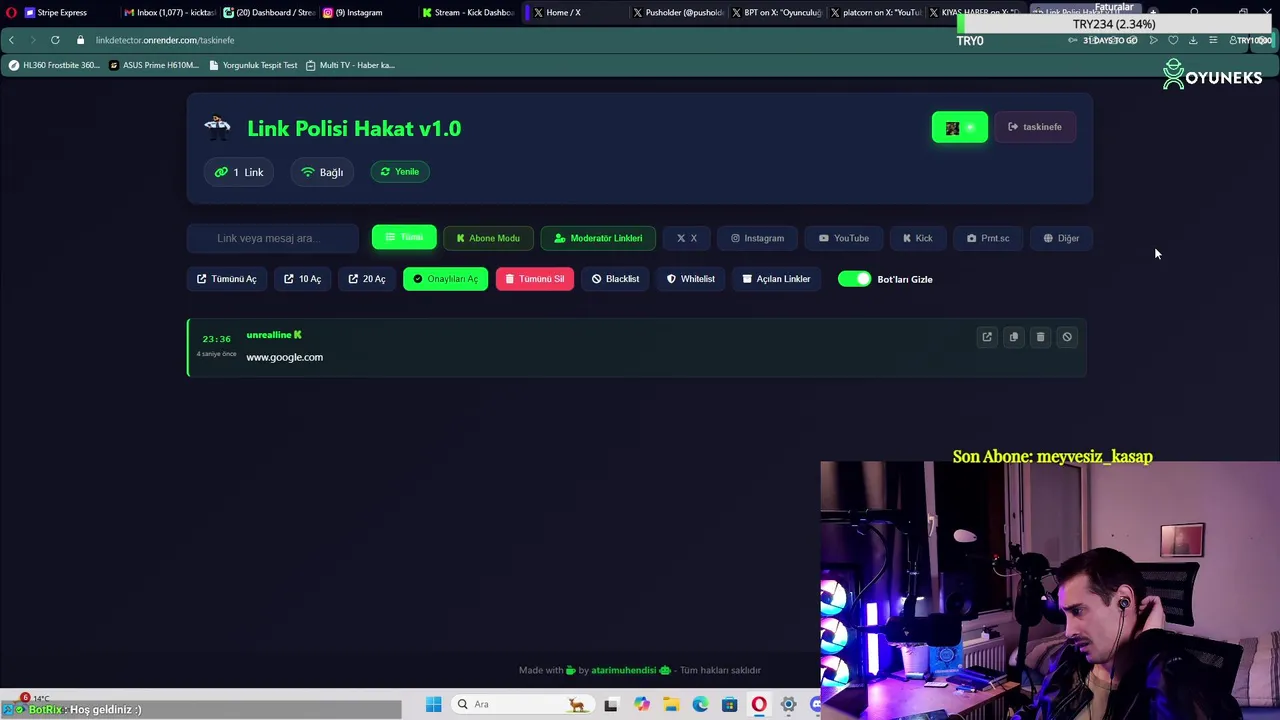Open Microsoft Edge from the taskbar
The width and height of the screenshot is (1280, 720).
pyautogui.click(x=700, y=704)
